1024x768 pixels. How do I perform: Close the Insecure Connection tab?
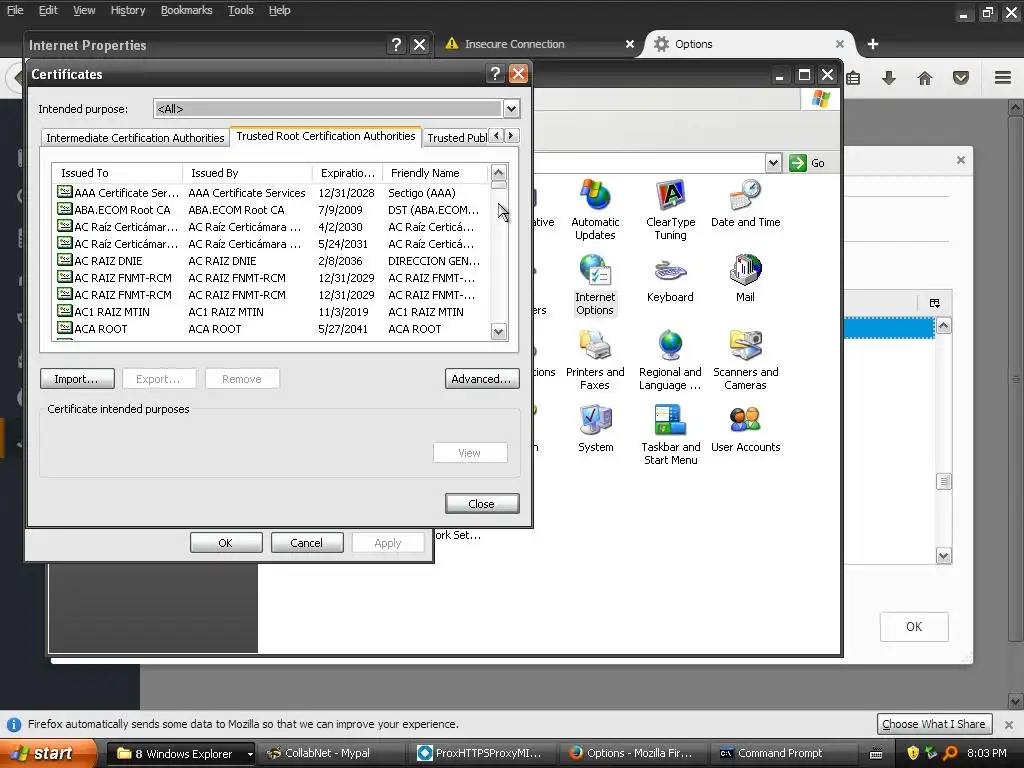[x=630, y=44]
